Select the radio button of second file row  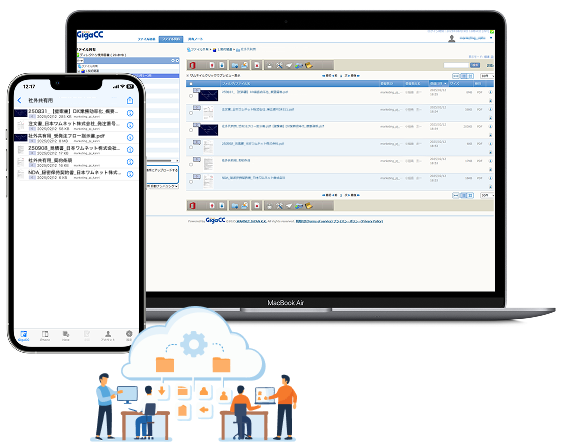click(191, 113)
